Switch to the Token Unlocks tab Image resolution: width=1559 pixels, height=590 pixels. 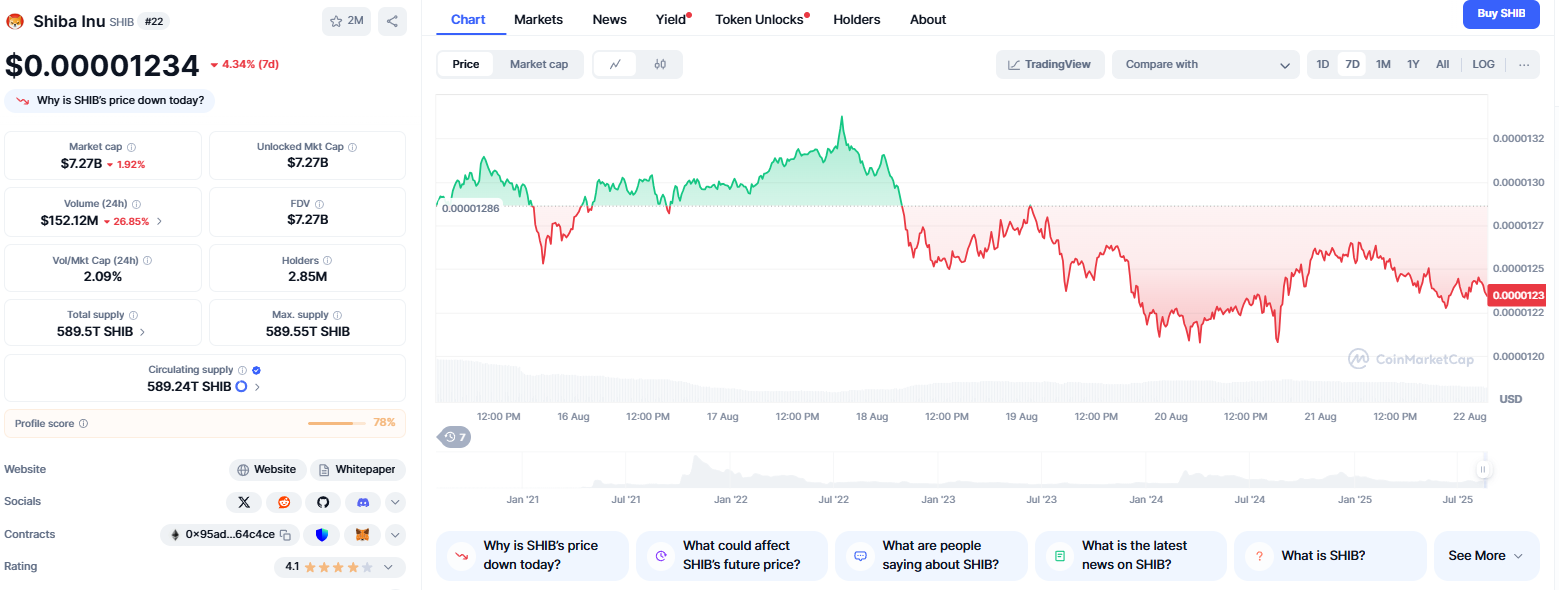(759, 19)
